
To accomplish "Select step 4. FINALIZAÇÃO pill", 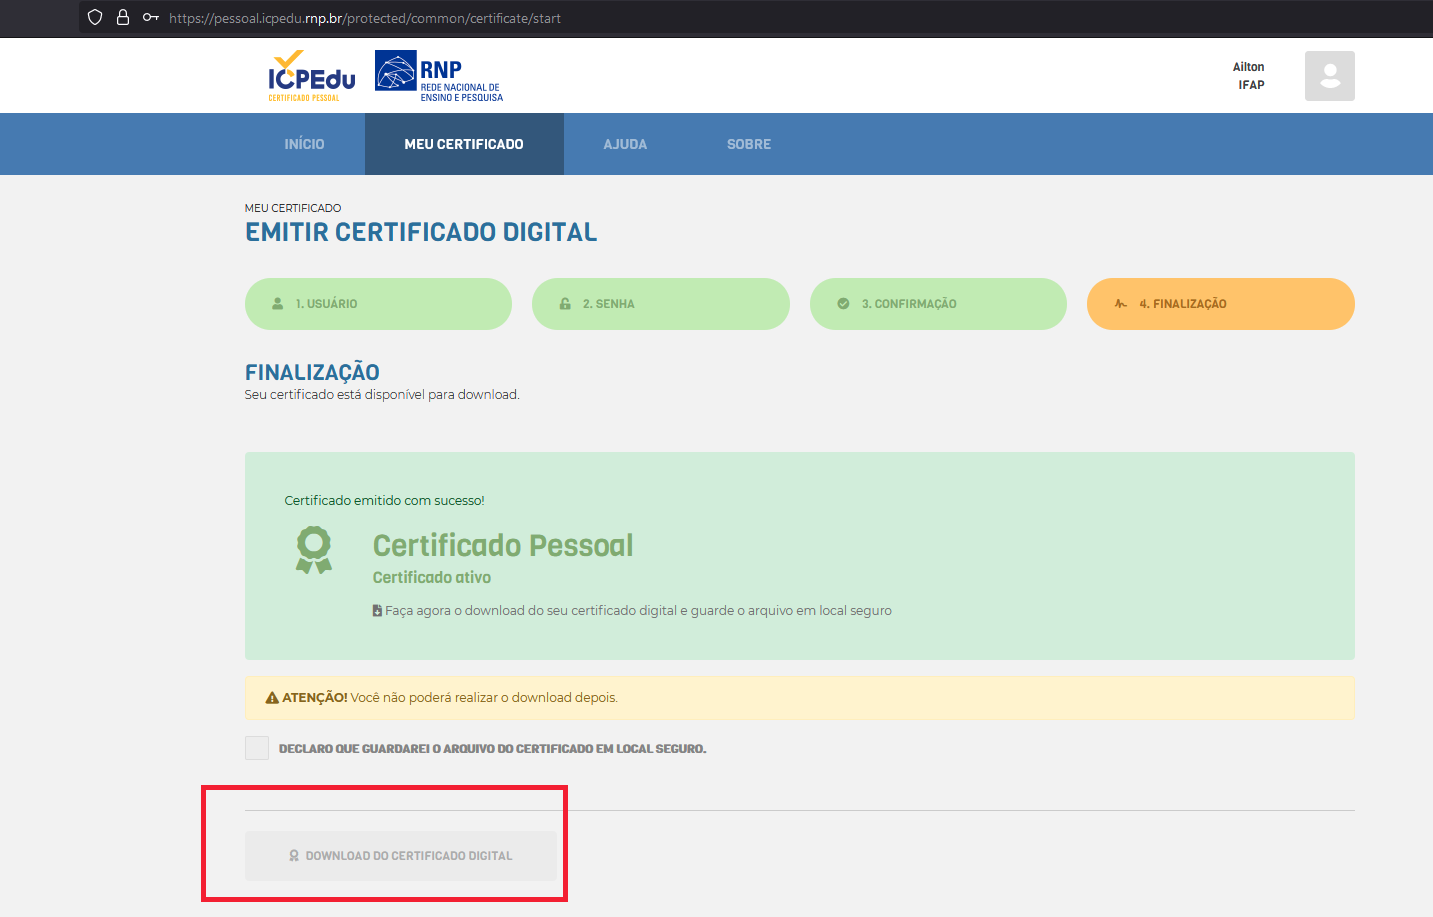I will click(1221, 304).
